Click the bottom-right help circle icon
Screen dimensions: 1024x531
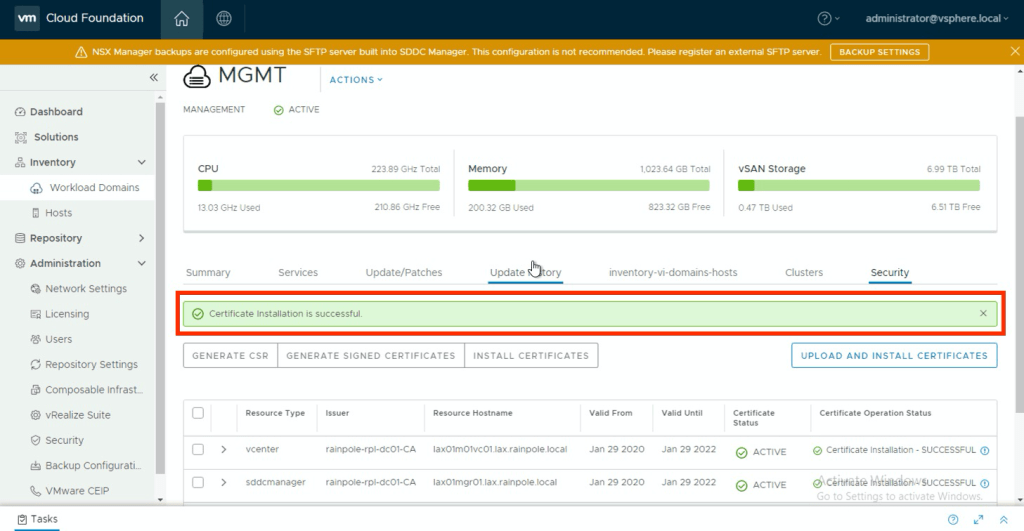pos(953,520)
